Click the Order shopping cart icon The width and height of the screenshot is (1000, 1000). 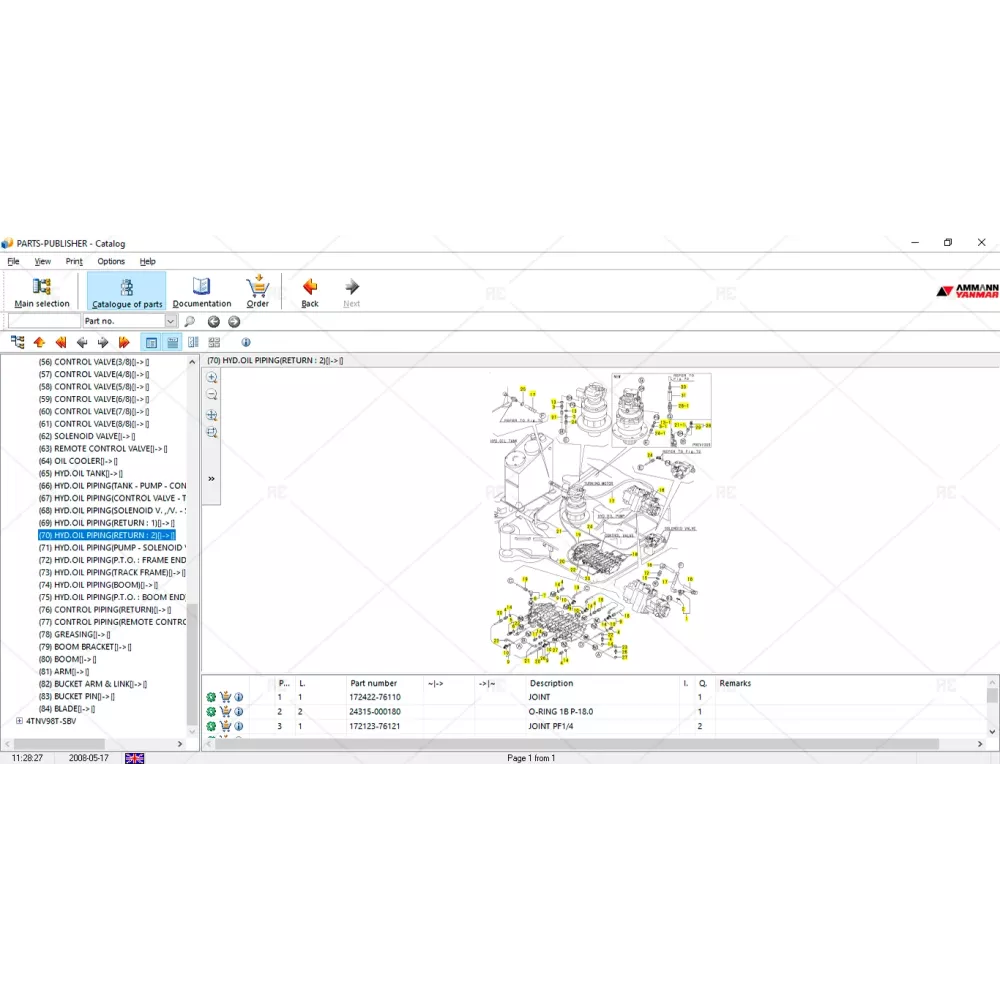point(258,287)
